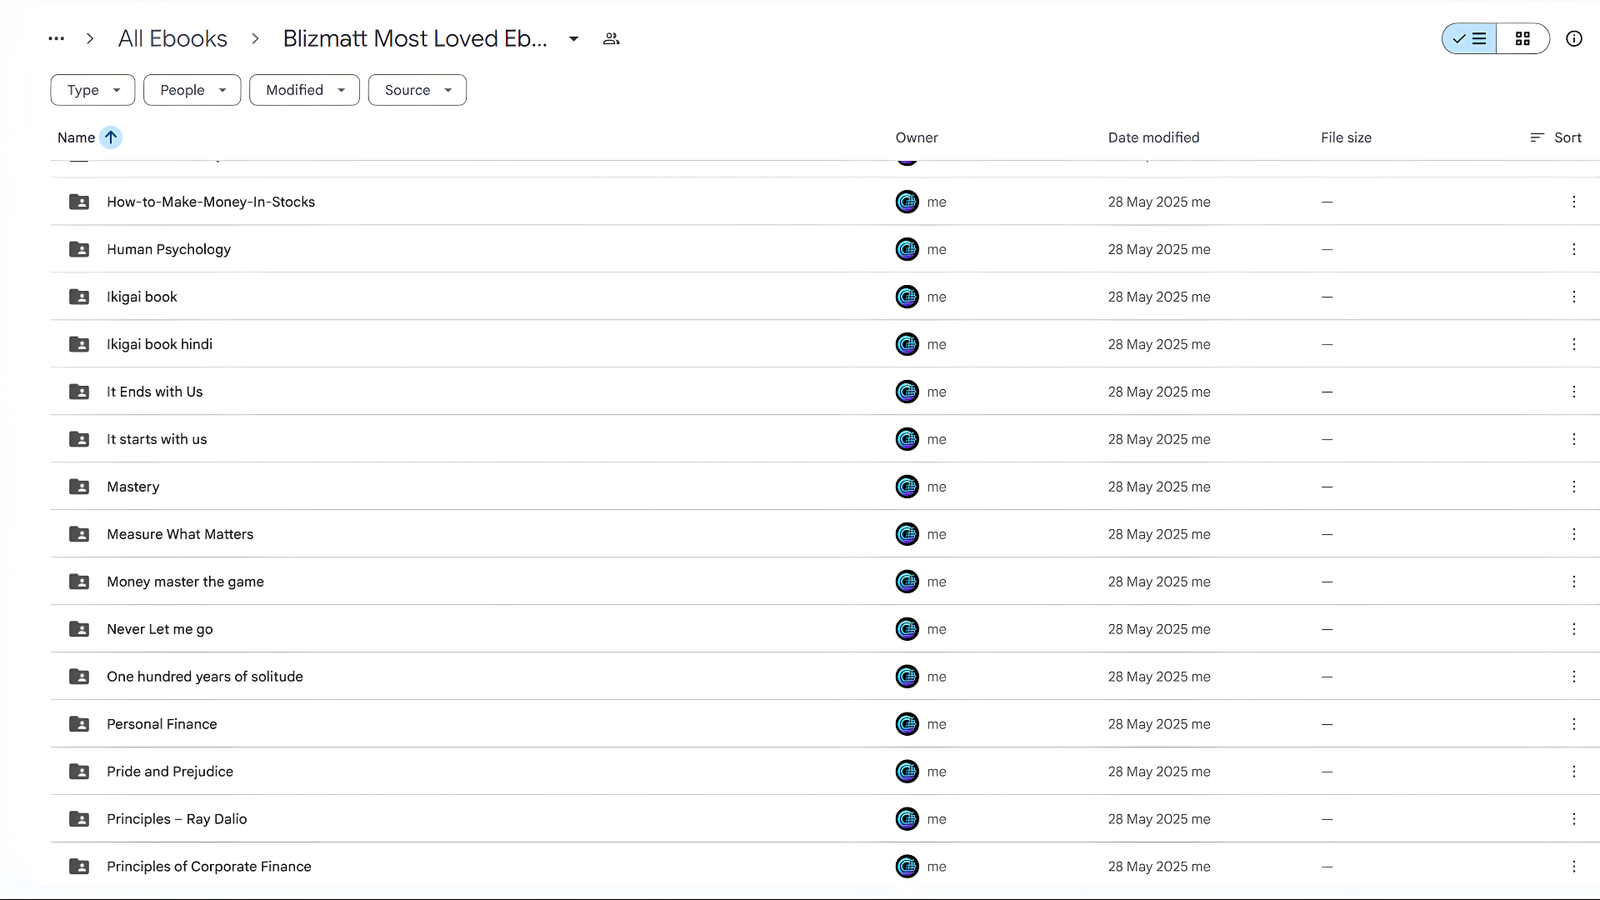Expand the Modified filter dropdown
The height and width of the screenshot is (900, 1600).
pos(304,90)
